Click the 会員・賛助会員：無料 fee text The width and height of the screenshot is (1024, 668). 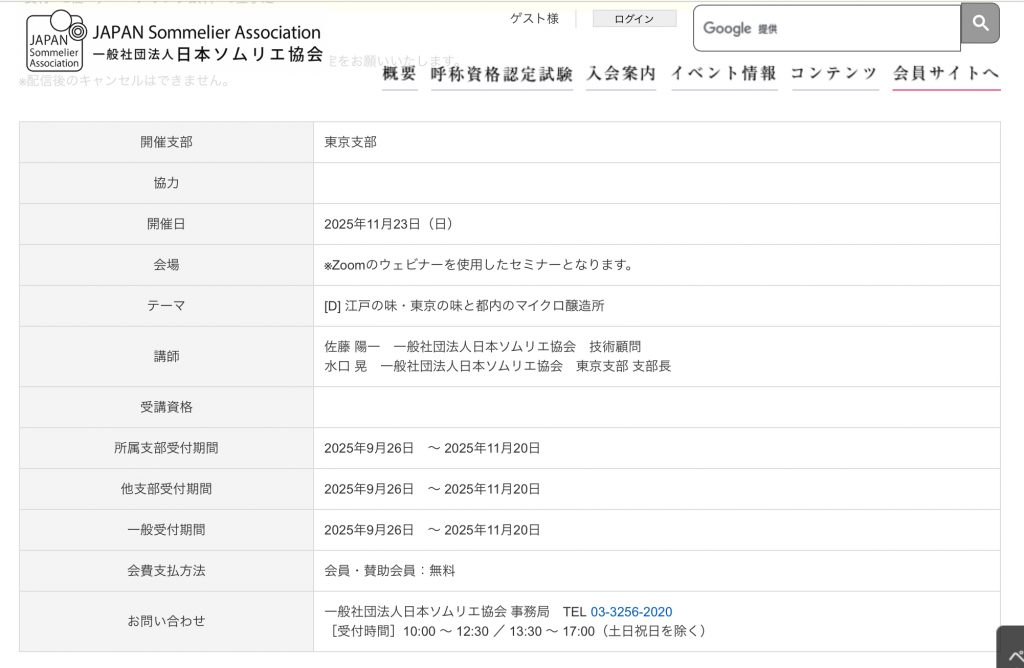(389, 570)
